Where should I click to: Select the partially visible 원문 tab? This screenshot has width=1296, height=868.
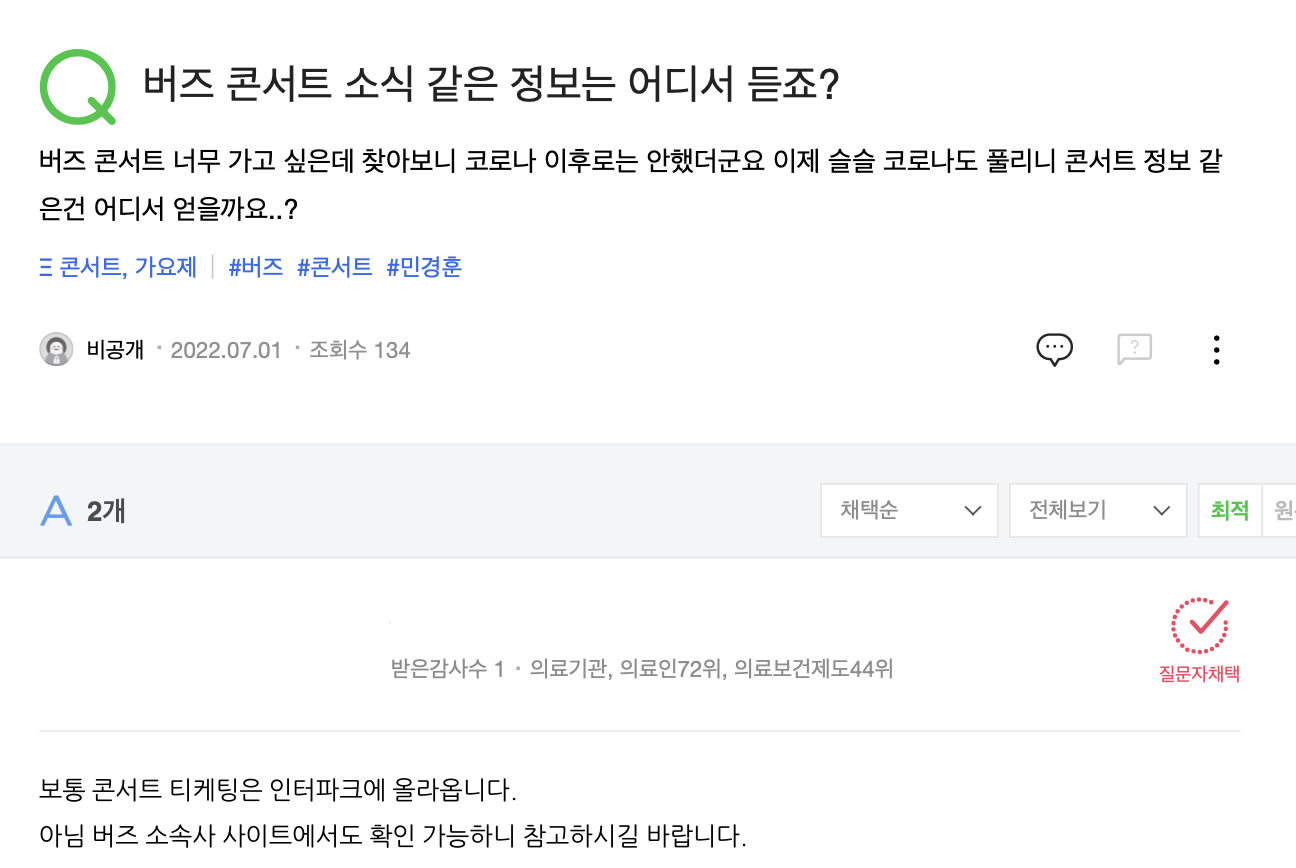[1281, 510]
